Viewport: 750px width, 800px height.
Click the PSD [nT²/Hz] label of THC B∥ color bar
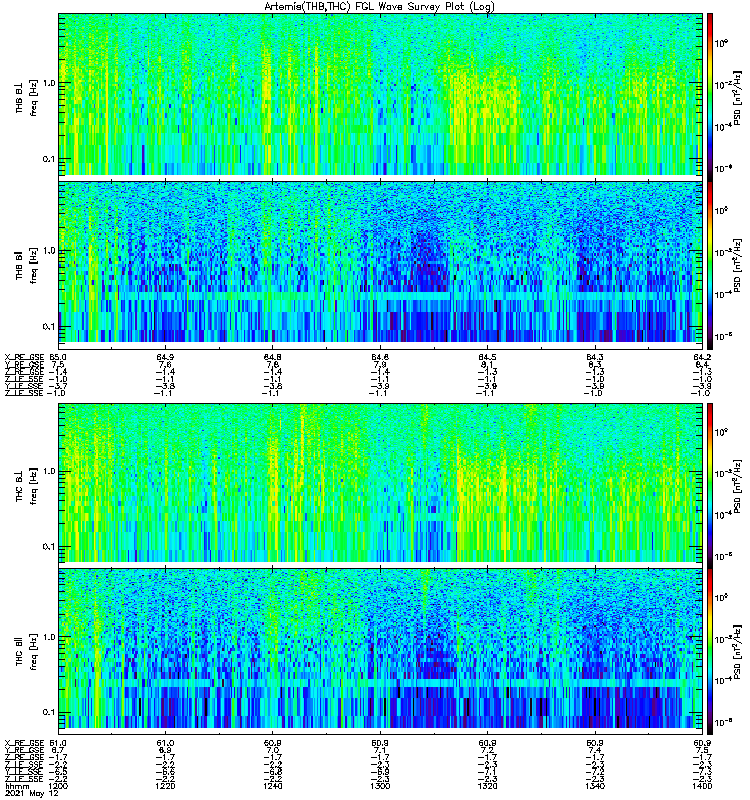click(x=738, y=653)
